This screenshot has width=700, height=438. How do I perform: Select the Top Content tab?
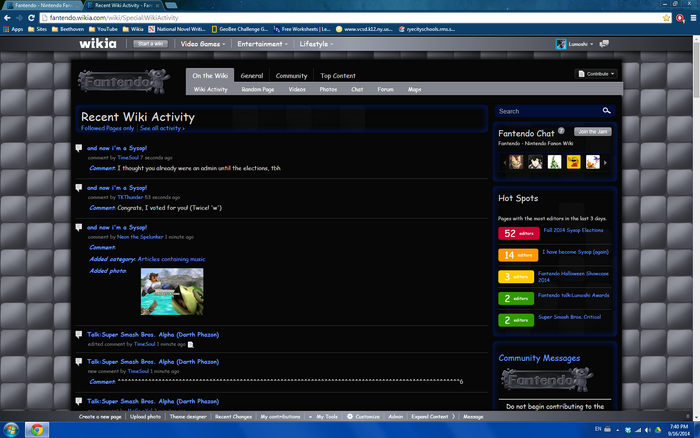pos(338,75)
